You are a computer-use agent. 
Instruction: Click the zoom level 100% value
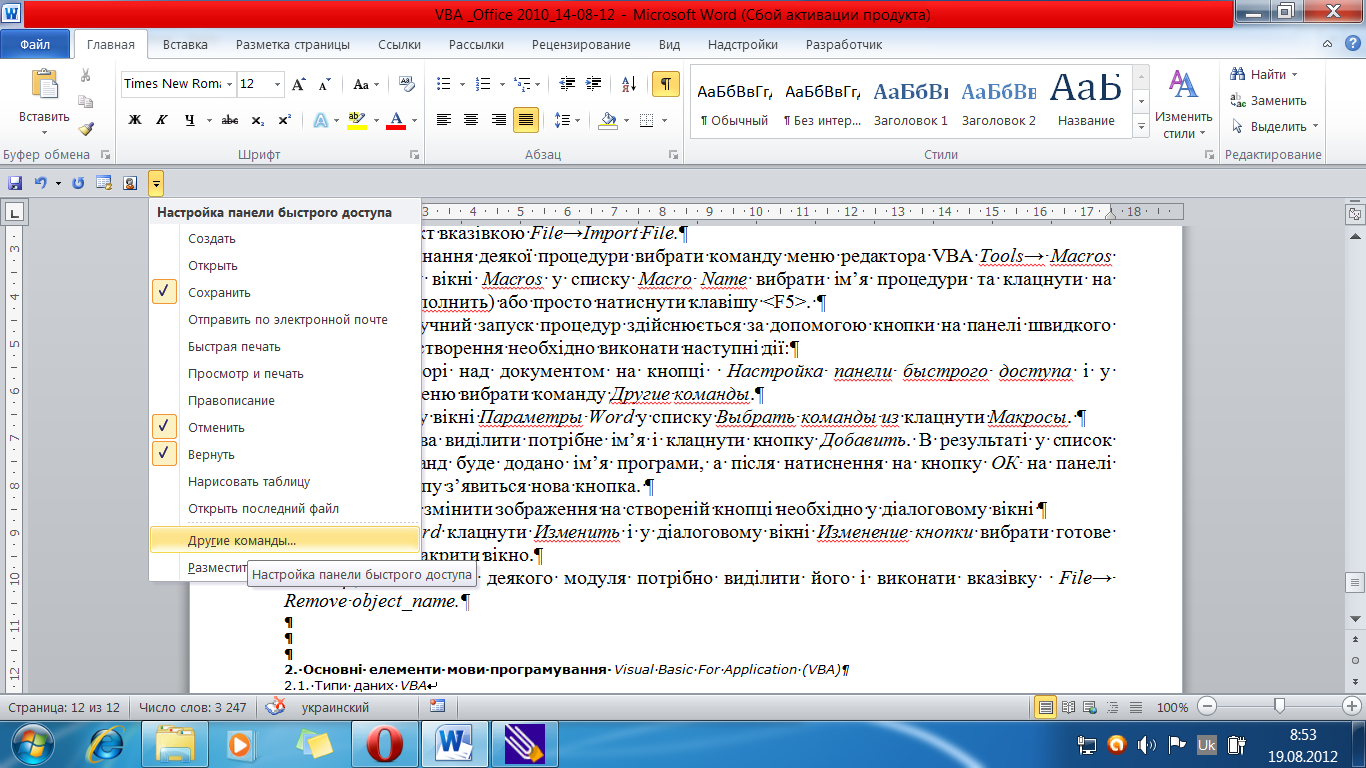(x=1172, y=707)
